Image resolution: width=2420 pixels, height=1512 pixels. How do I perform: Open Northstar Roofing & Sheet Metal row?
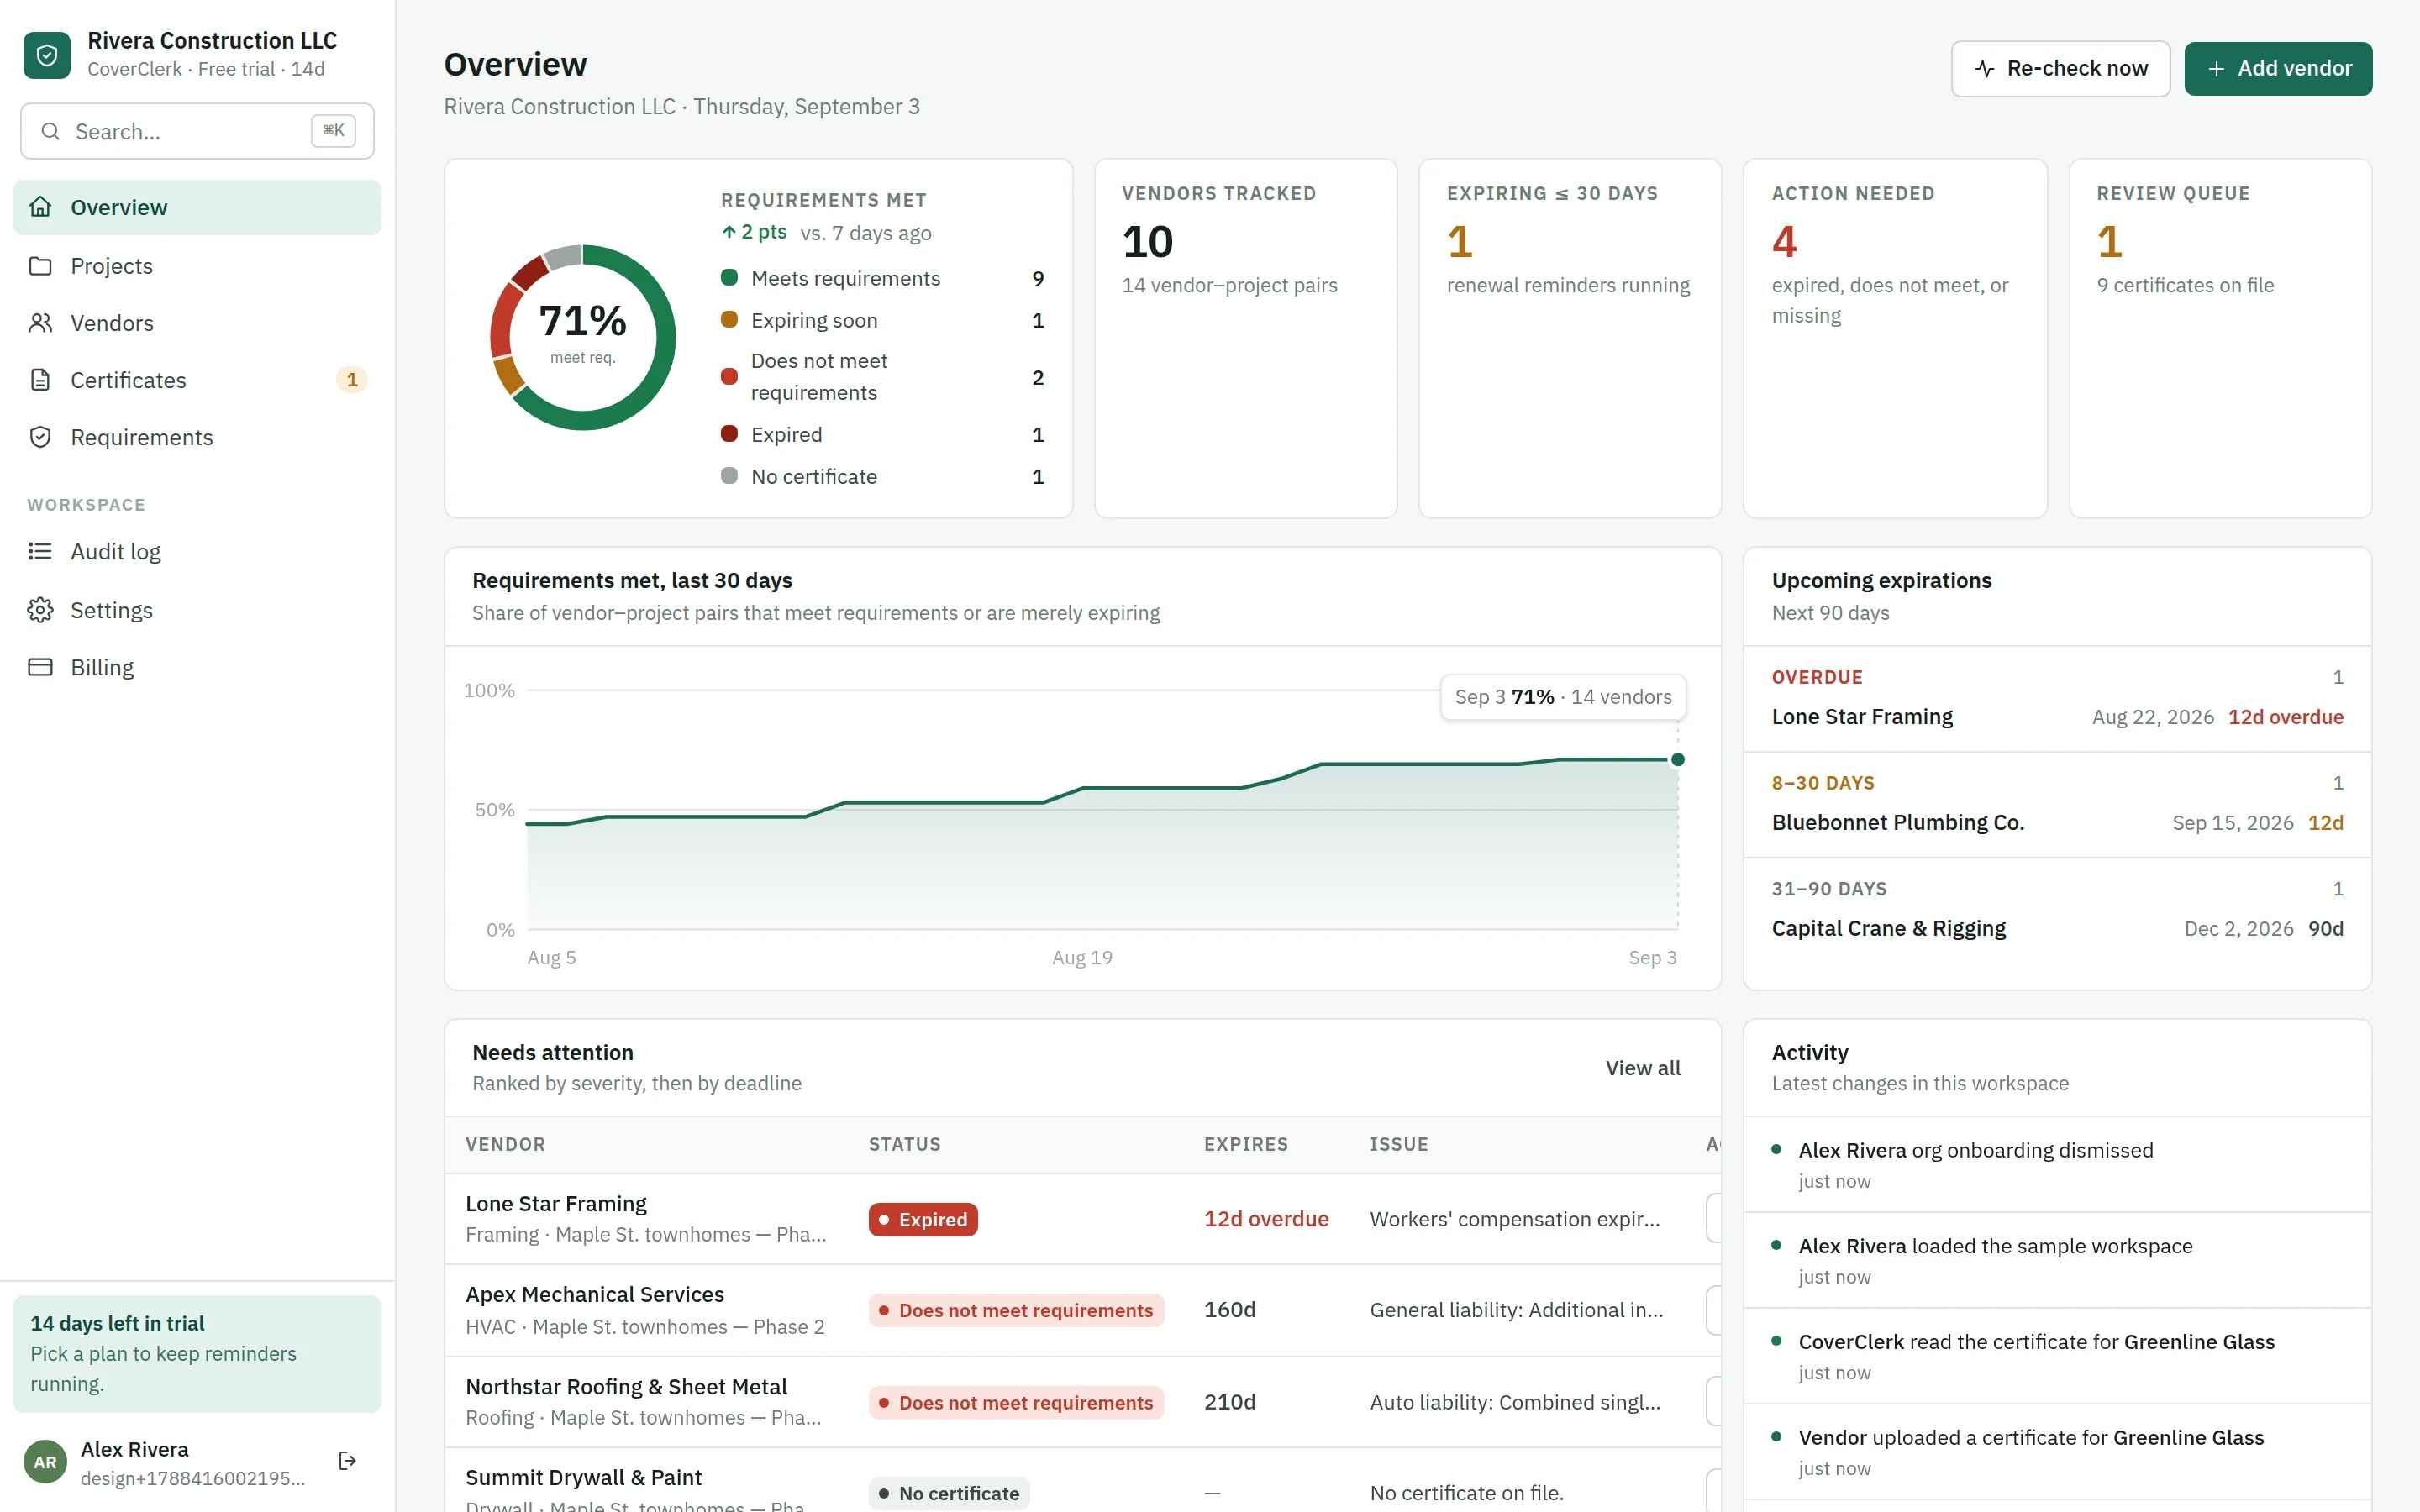coord(1083,1402)
